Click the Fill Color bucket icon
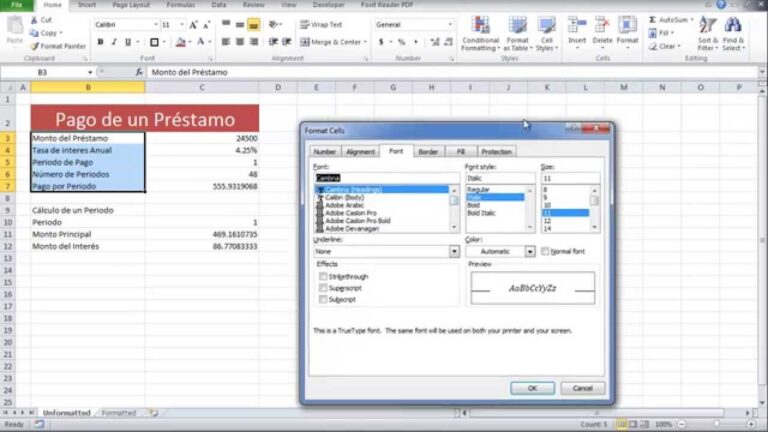 (181, 42)
